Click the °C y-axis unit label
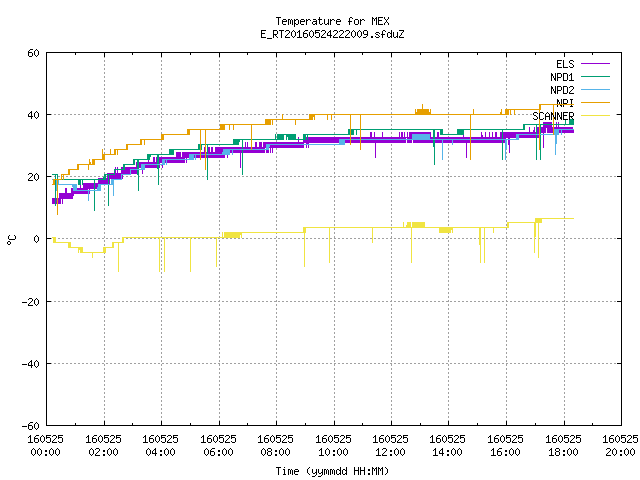Image resolution: width=640 pixels, height=480 pixels. (x=11, y=240)
